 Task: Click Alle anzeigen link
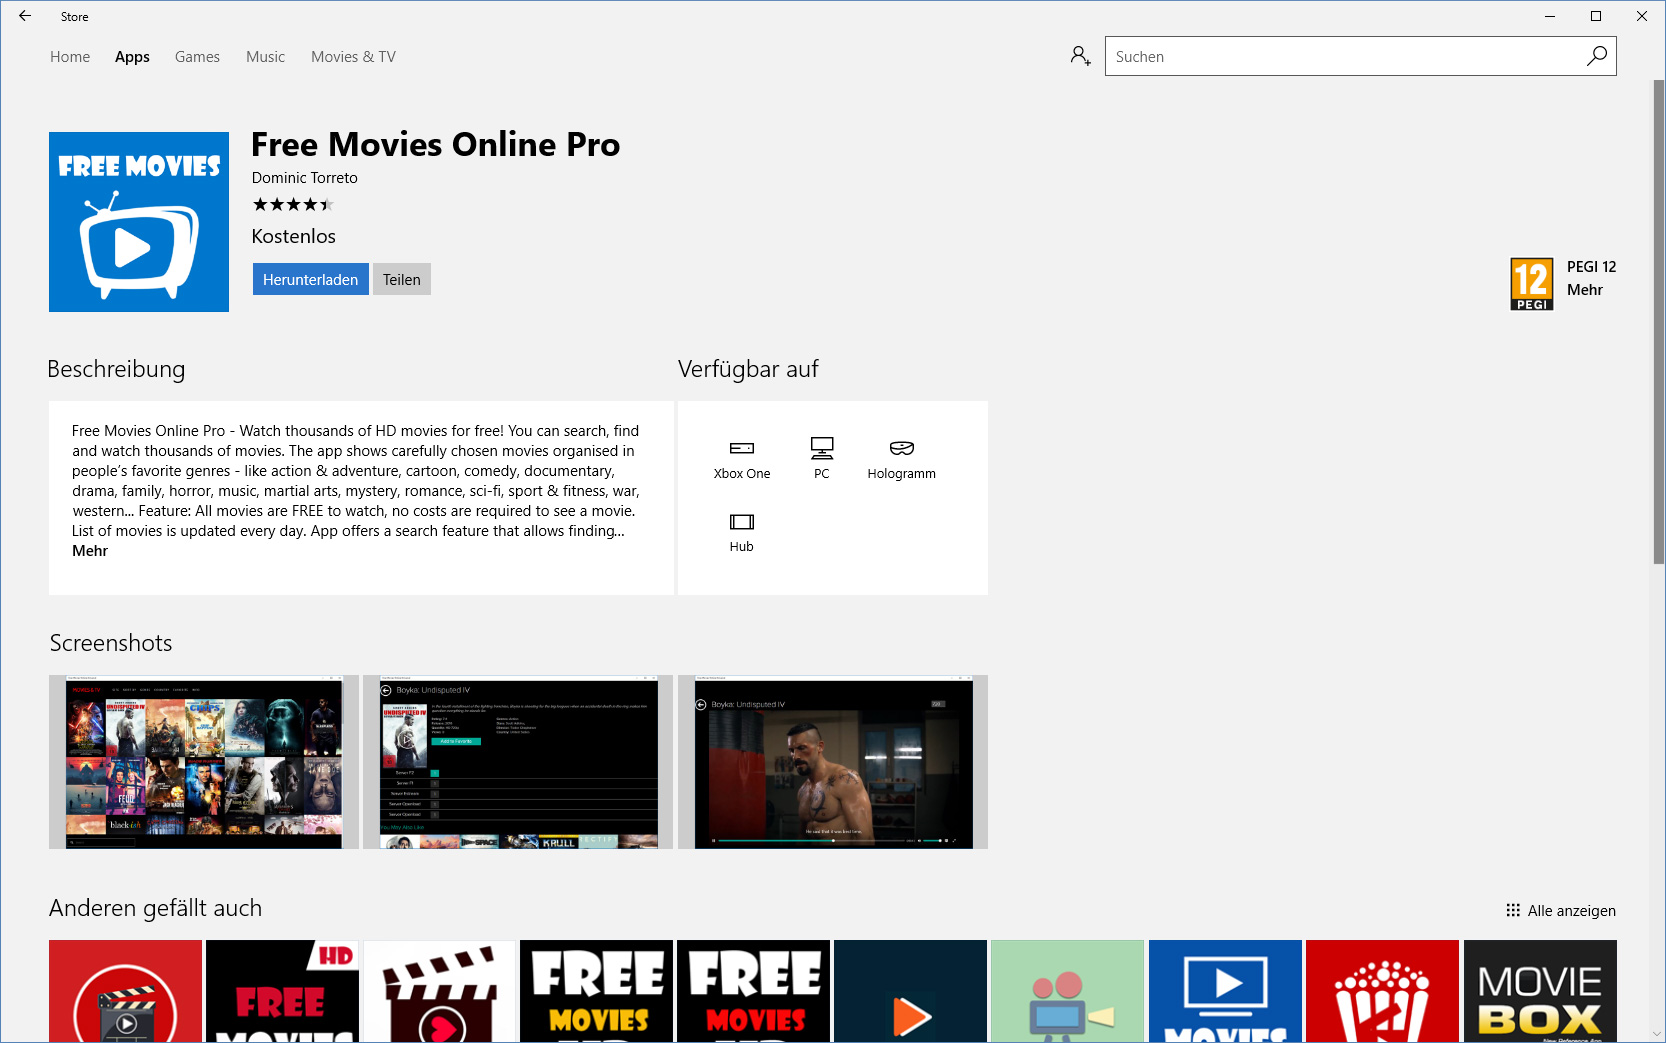point(1571,910)
